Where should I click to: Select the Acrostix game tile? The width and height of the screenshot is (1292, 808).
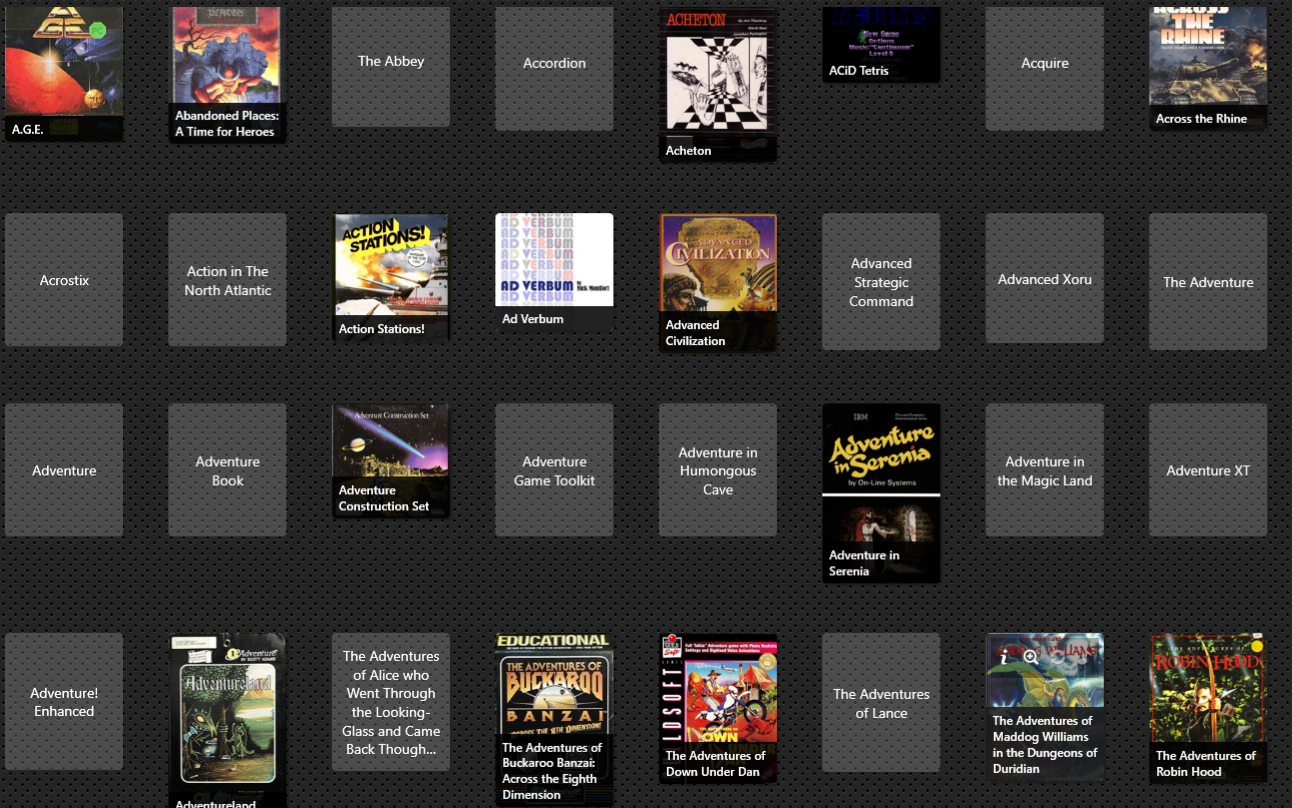(x=64, y=280)
